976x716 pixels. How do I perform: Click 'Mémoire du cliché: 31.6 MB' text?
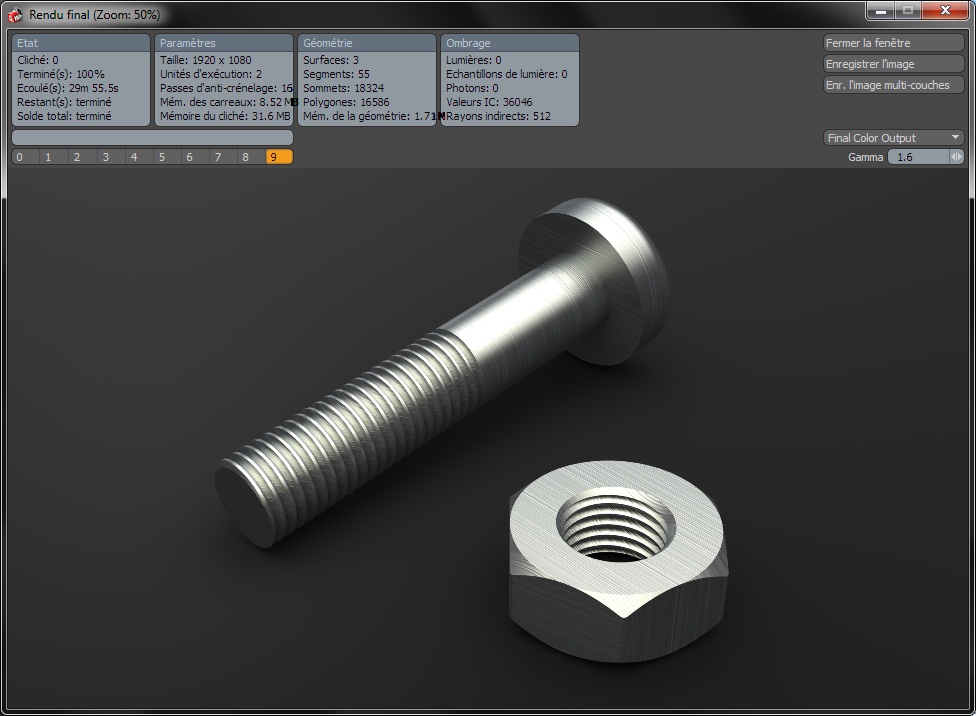(x=225, y=116)
